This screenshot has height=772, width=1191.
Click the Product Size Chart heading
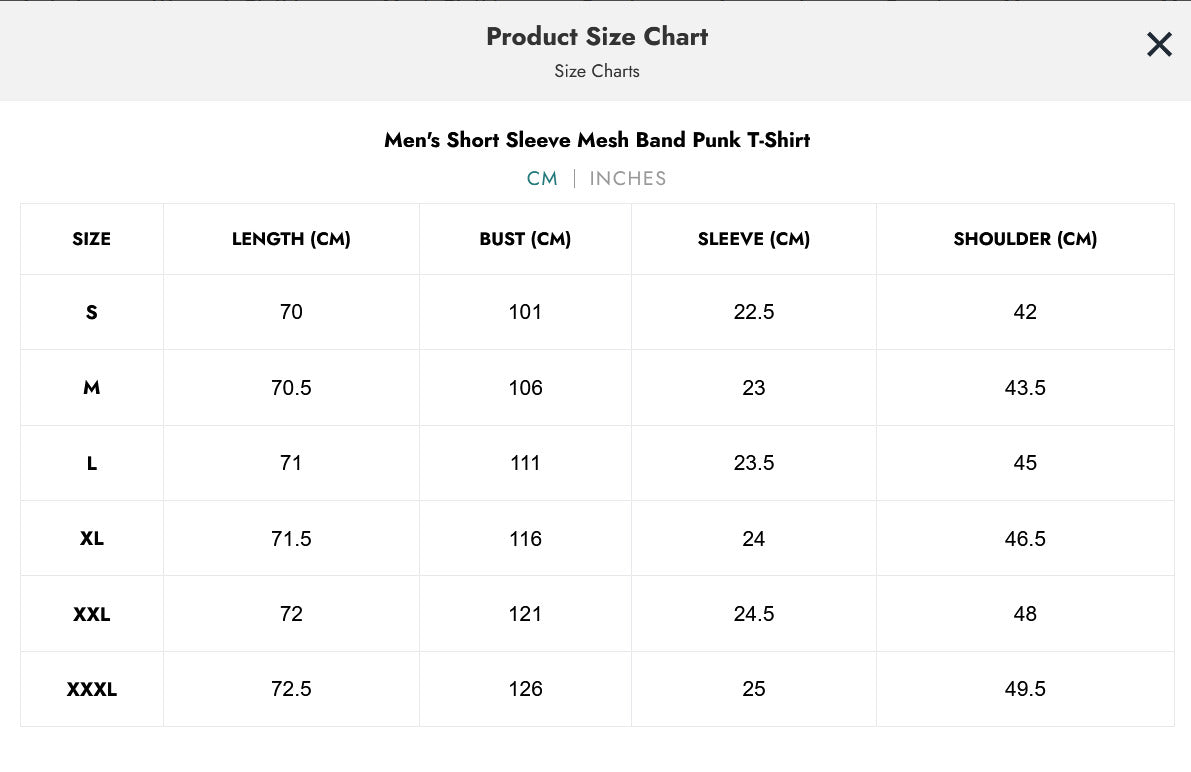click(597, 37)
